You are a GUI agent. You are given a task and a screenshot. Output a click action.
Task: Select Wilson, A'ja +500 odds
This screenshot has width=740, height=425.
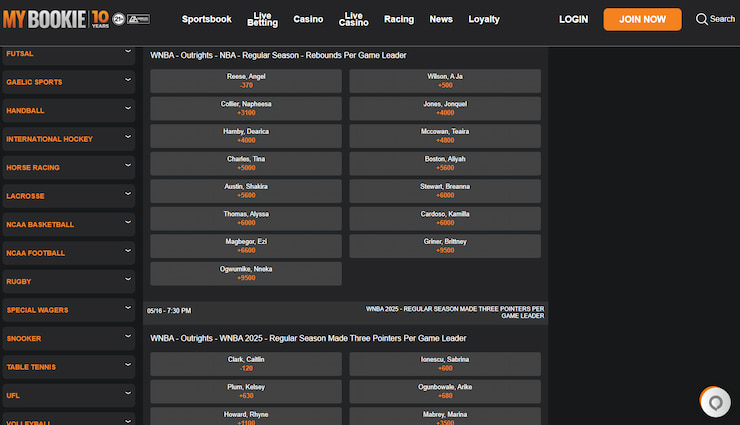tap(445, 81)
